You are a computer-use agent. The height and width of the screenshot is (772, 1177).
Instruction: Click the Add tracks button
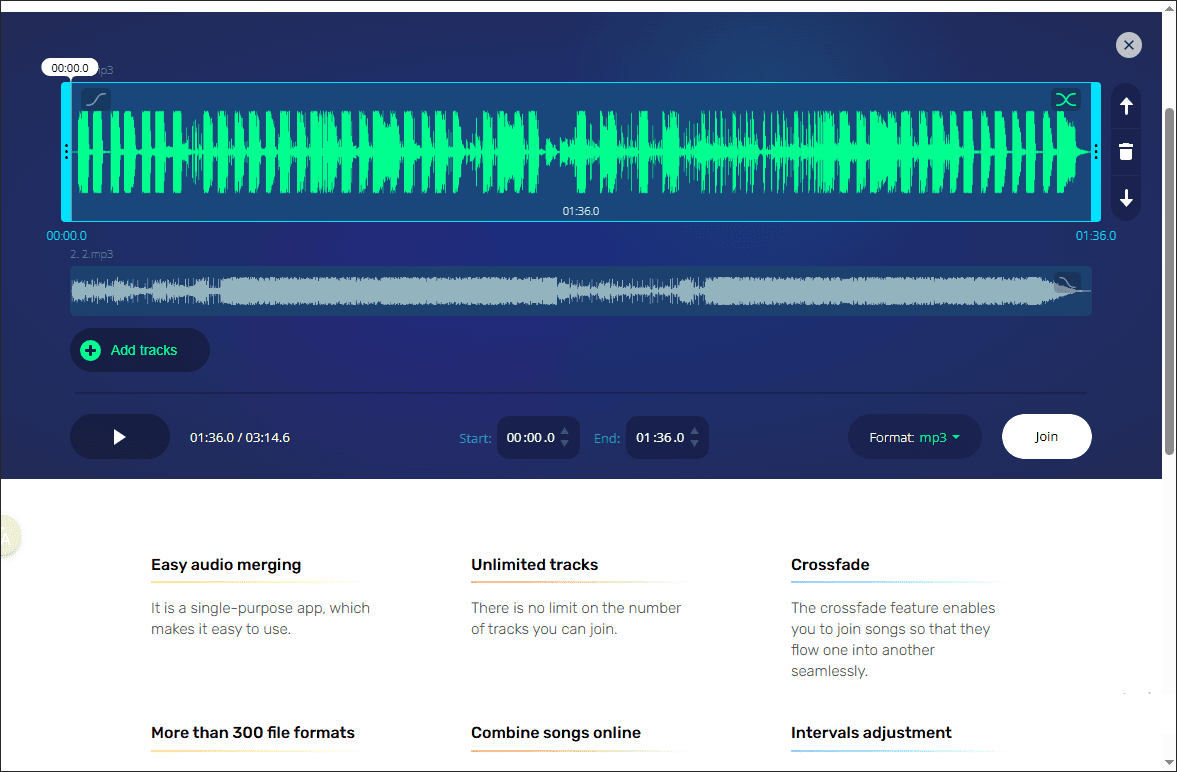(139, 350)
